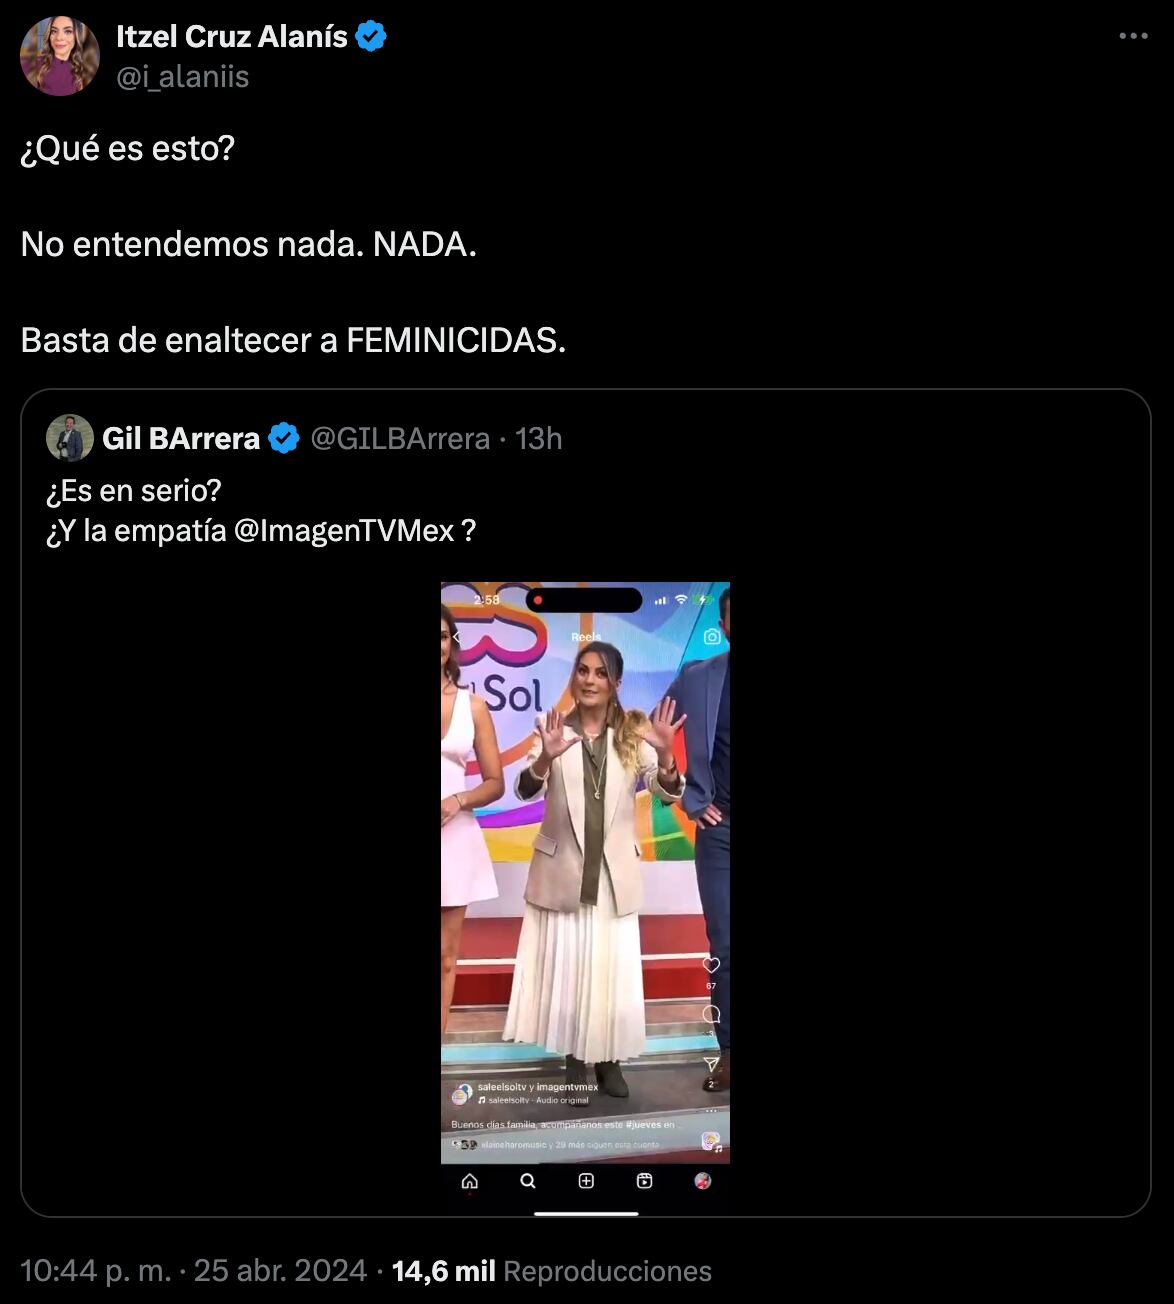1174x1304 pixels.
Task: Tap the back arrow in the Reels video
Action: pos(456,637)
